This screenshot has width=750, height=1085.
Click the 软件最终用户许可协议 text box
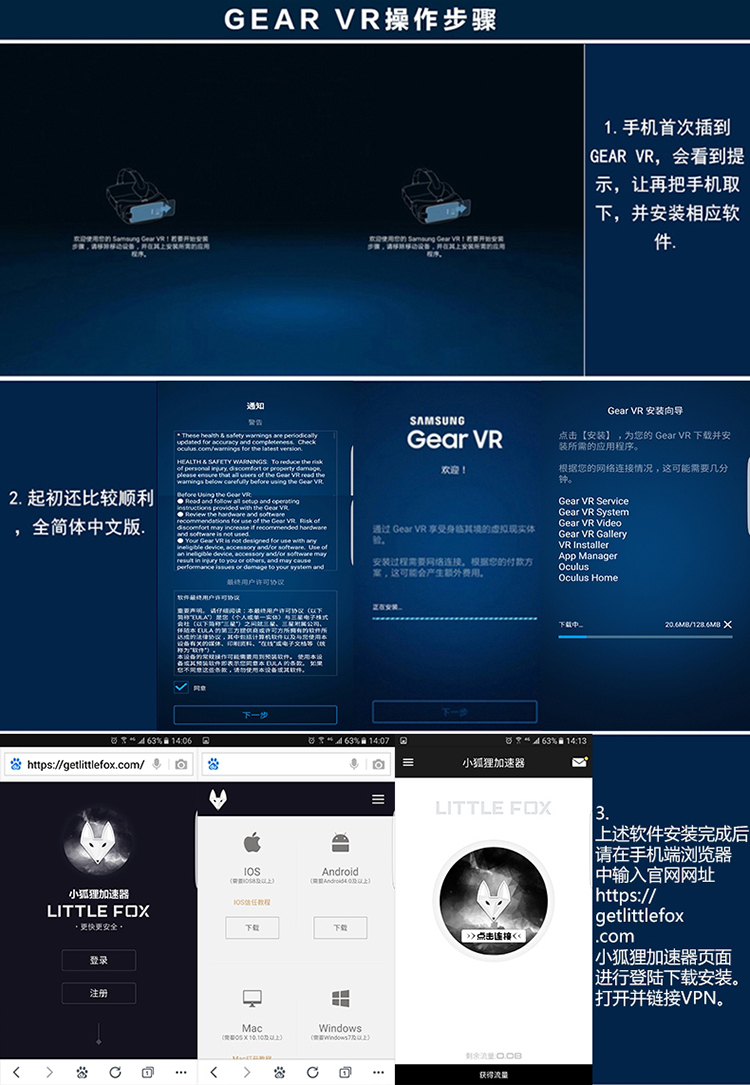(255, 632)
